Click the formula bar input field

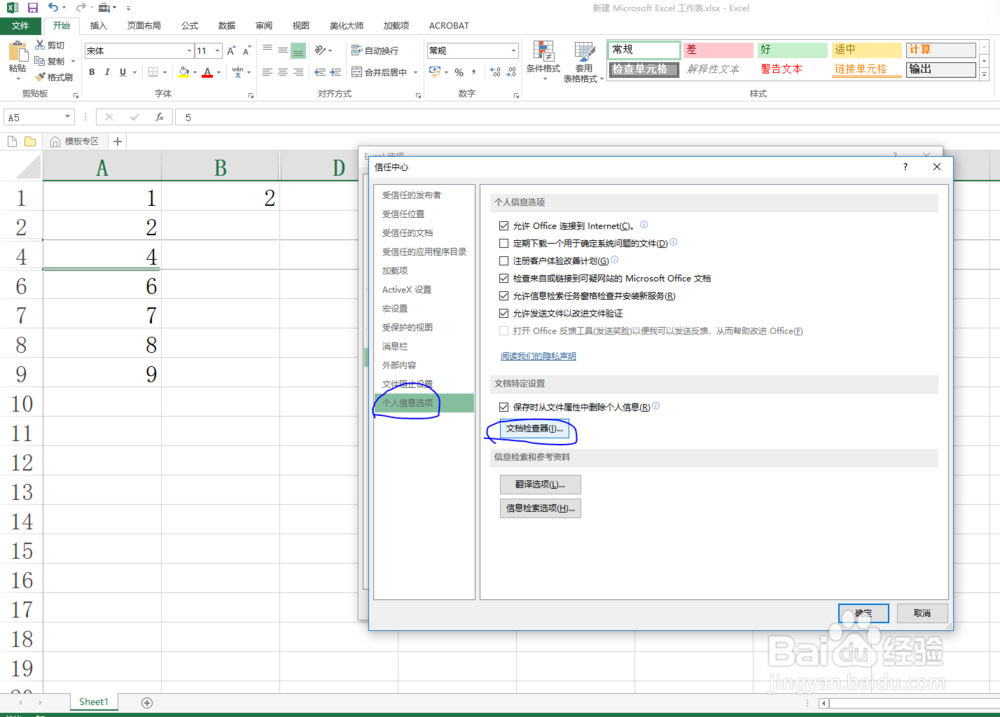(x=587, y=117)
